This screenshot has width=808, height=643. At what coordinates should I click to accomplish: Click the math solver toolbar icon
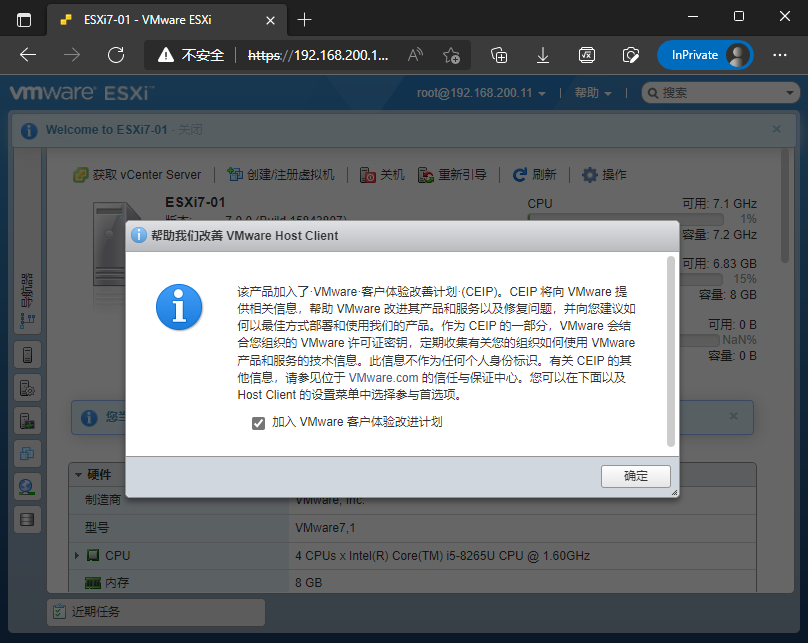[x=586, y=55]
